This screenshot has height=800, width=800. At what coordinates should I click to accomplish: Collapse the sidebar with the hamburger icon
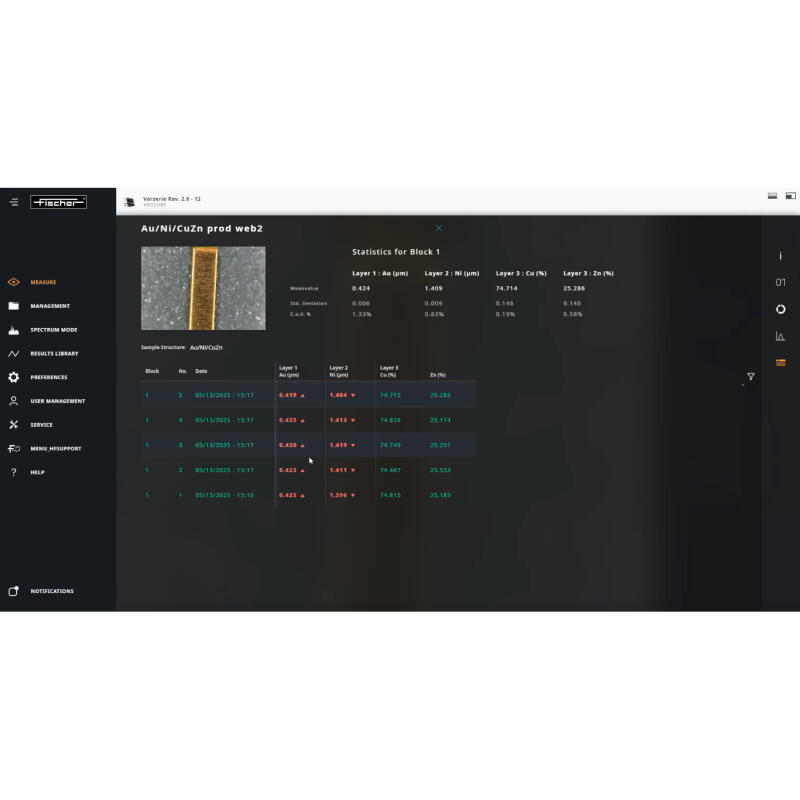click(14, 202)
